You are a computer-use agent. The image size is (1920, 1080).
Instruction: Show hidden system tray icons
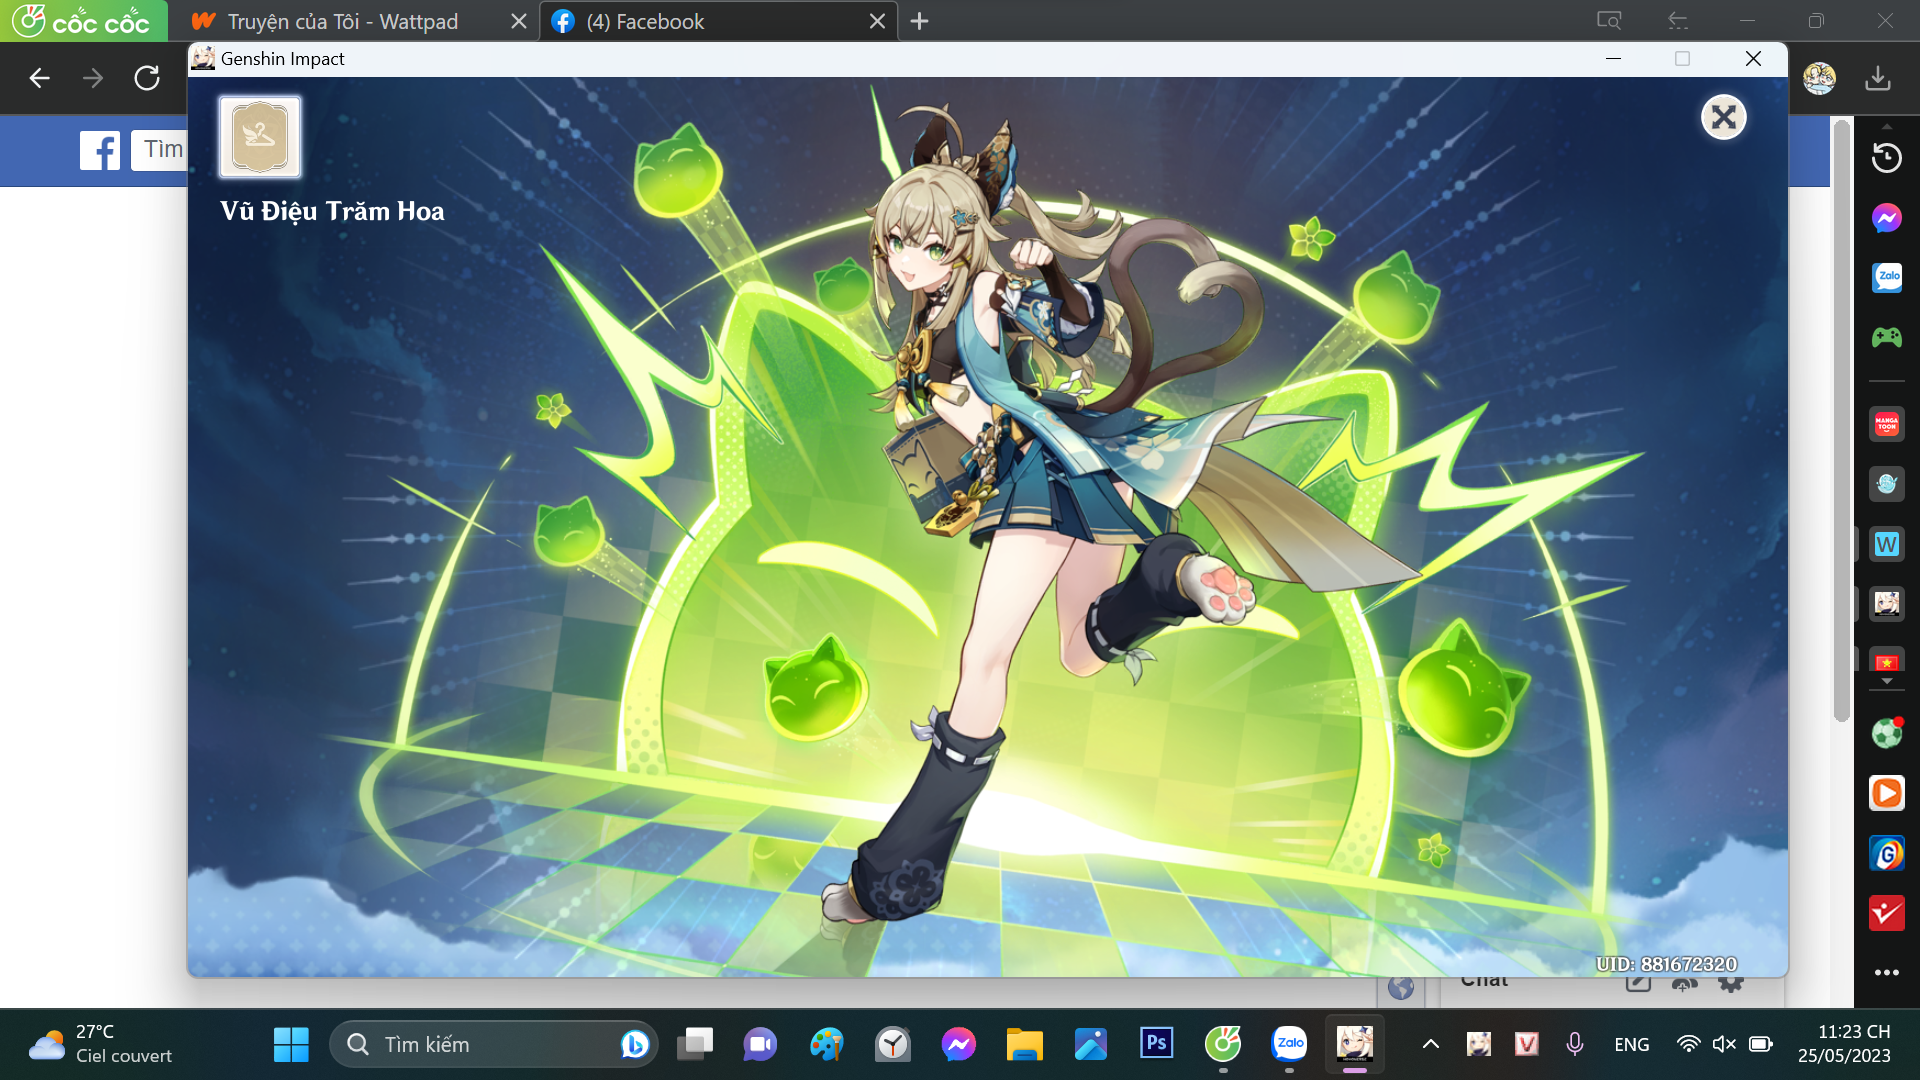pyautogui.click(x=1431, y=1045)
